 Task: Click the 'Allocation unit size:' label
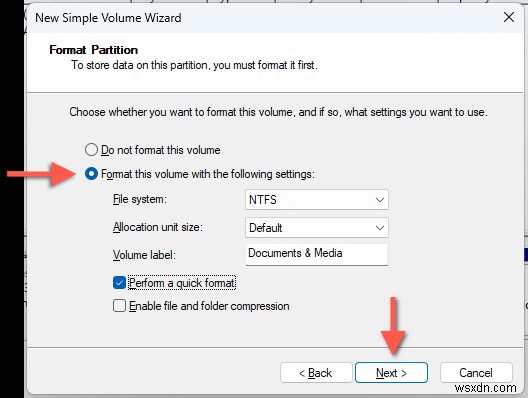tap(158, 227)
